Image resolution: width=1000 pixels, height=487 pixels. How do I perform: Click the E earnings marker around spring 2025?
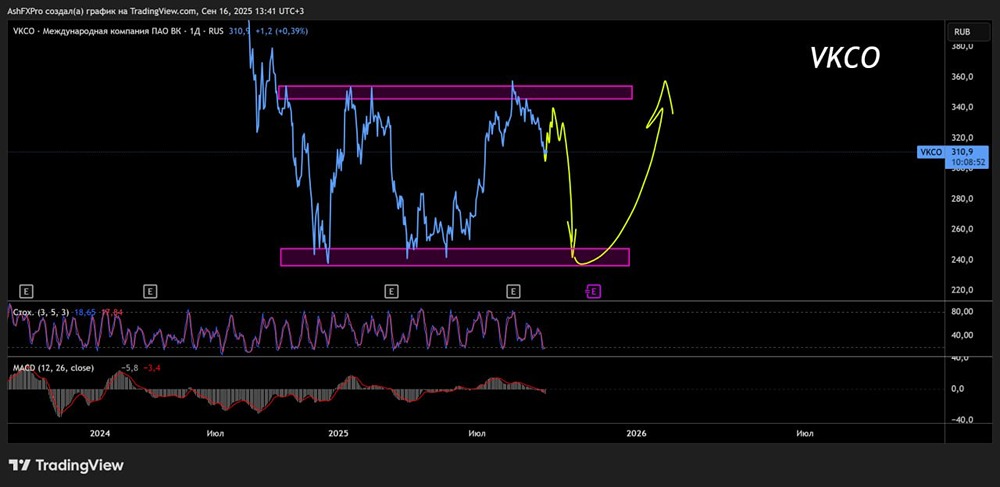point(392,291)
